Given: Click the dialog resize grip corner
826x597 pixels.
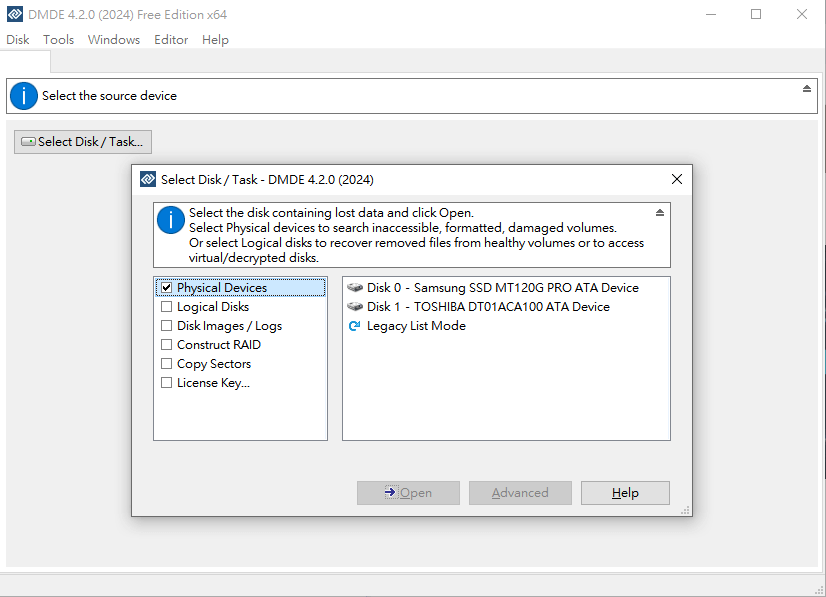Looking at the screenshot, I should (x=685, y=510).
